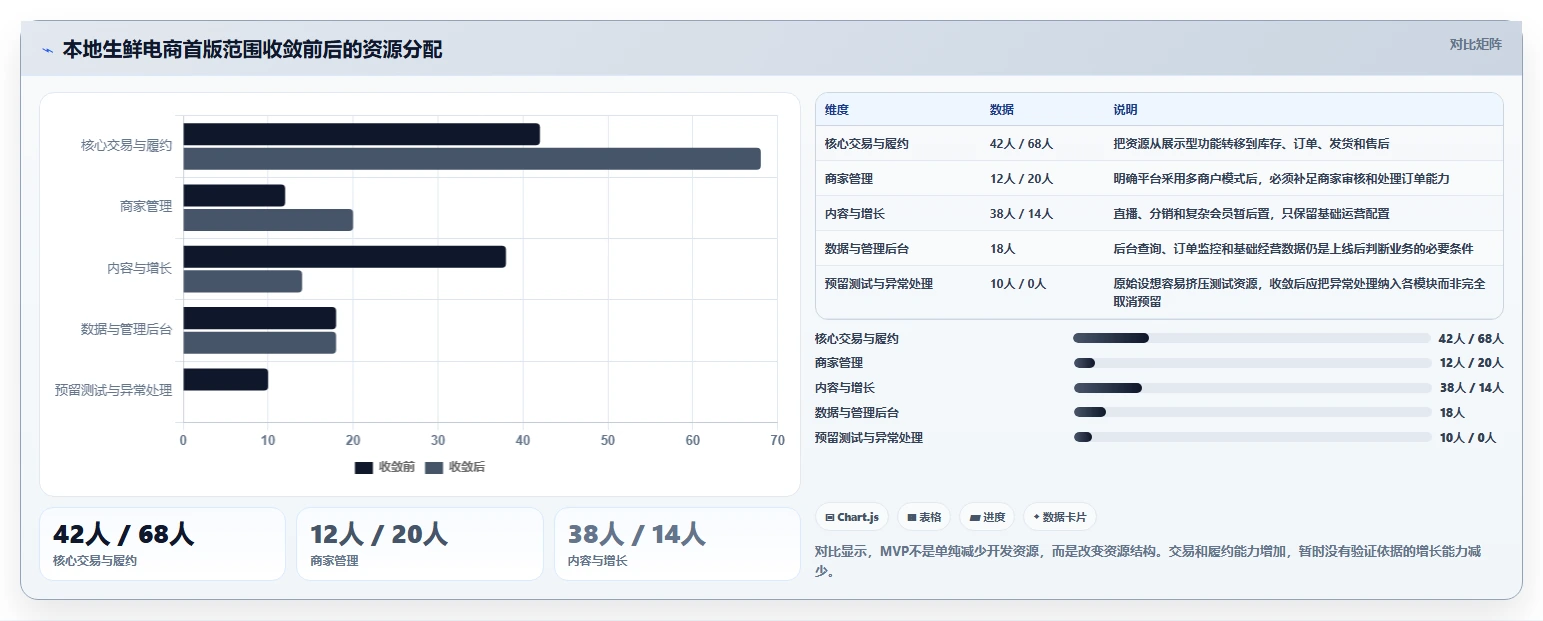Click the description starting 明确平台采用多商户模式

(1282, 179)
